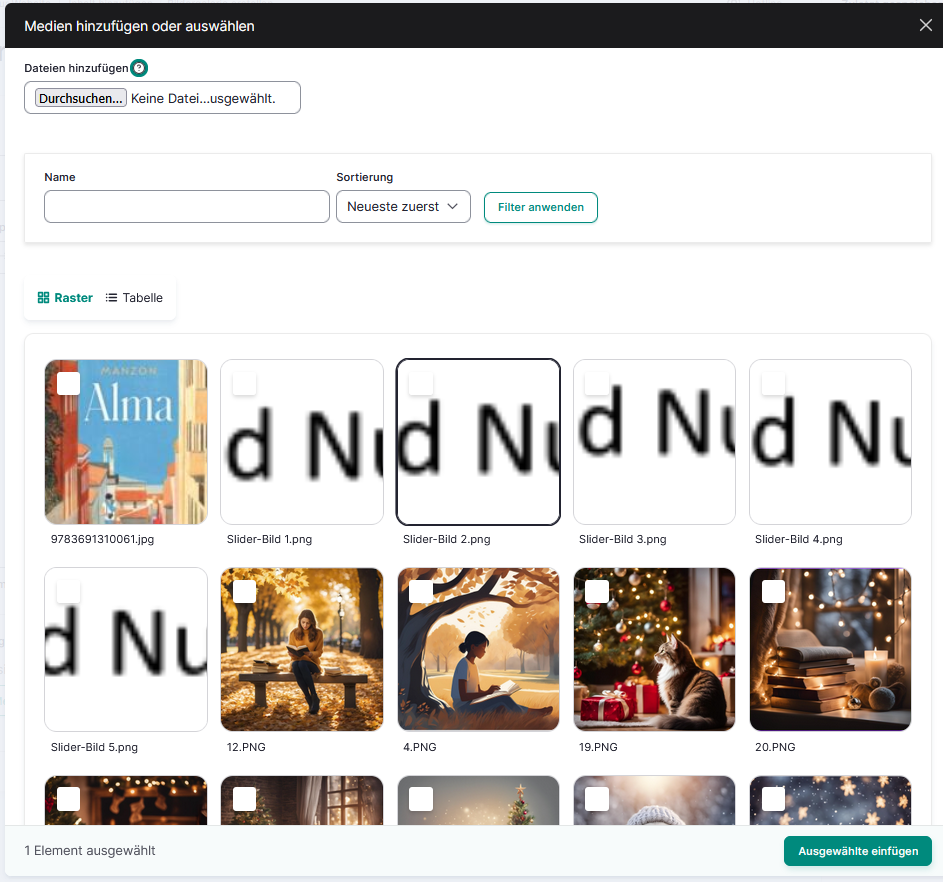
Task: Tick checkbox on Slider-Bild 1.png
Action: tap(244, 383)
